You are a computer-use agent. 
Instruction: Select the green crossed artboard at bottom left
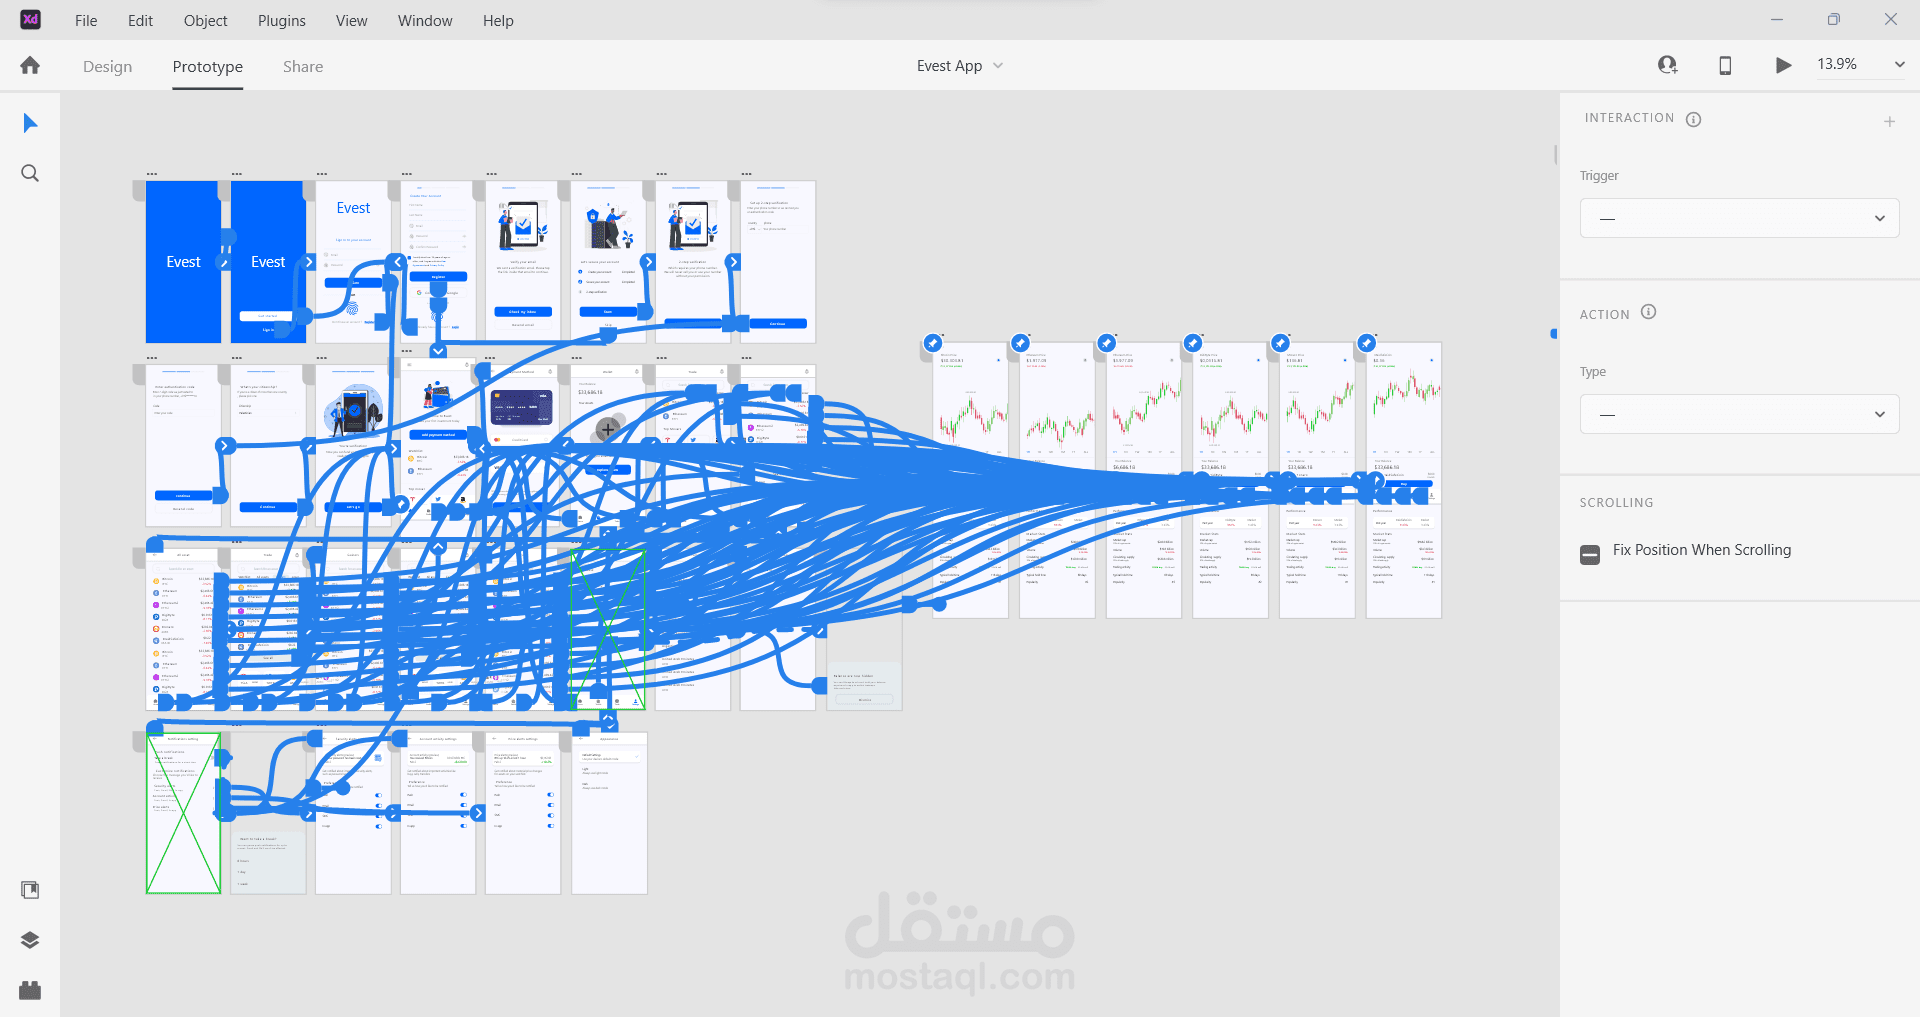pos(183,813)
